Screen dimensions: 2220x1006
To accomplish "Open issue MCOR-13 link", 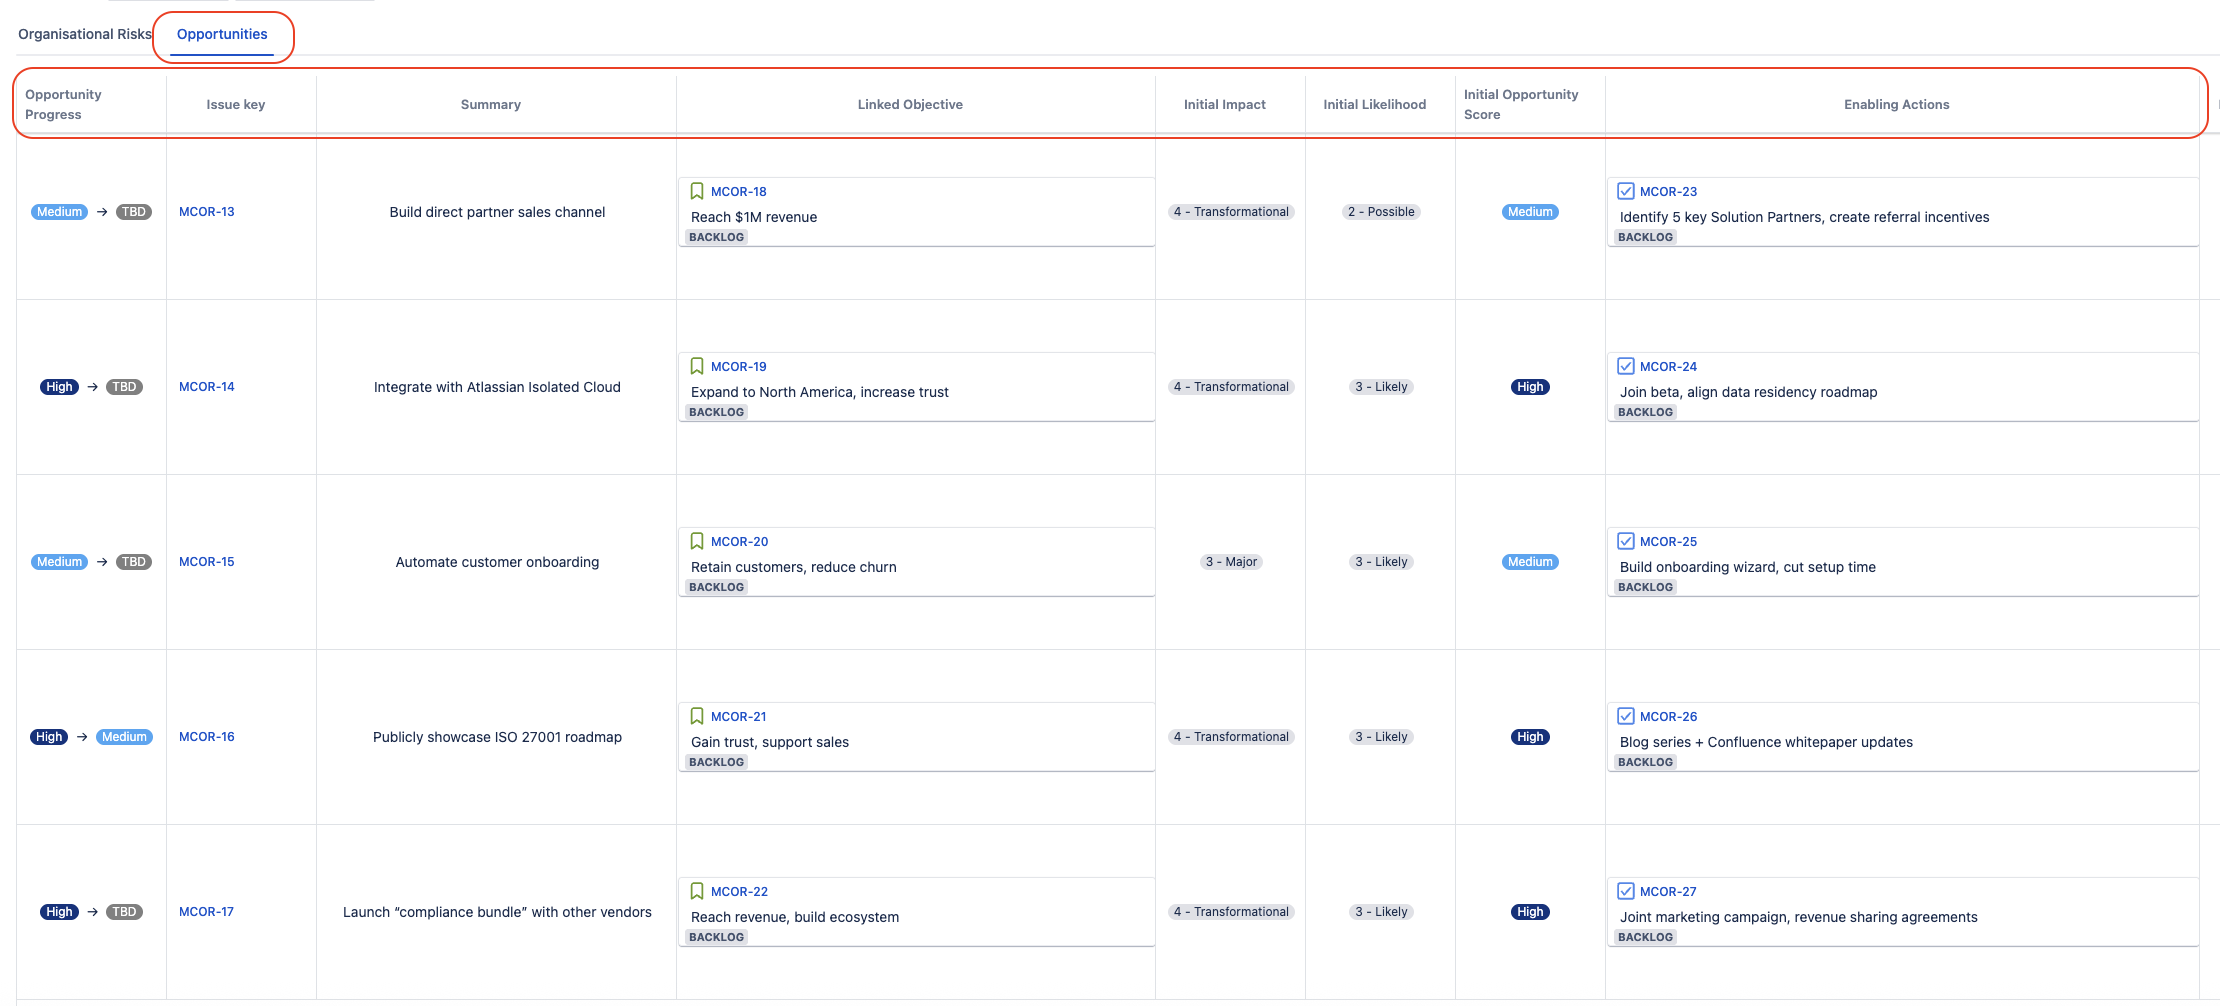I will 207,212.
